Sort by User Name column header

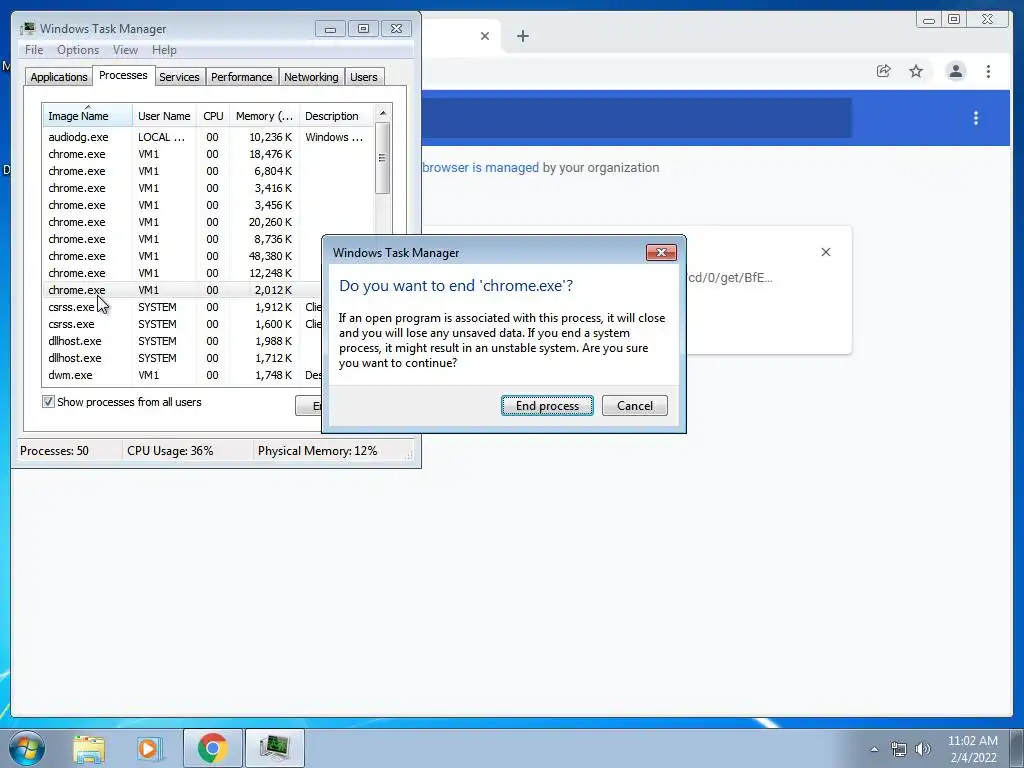click(164, 116)
